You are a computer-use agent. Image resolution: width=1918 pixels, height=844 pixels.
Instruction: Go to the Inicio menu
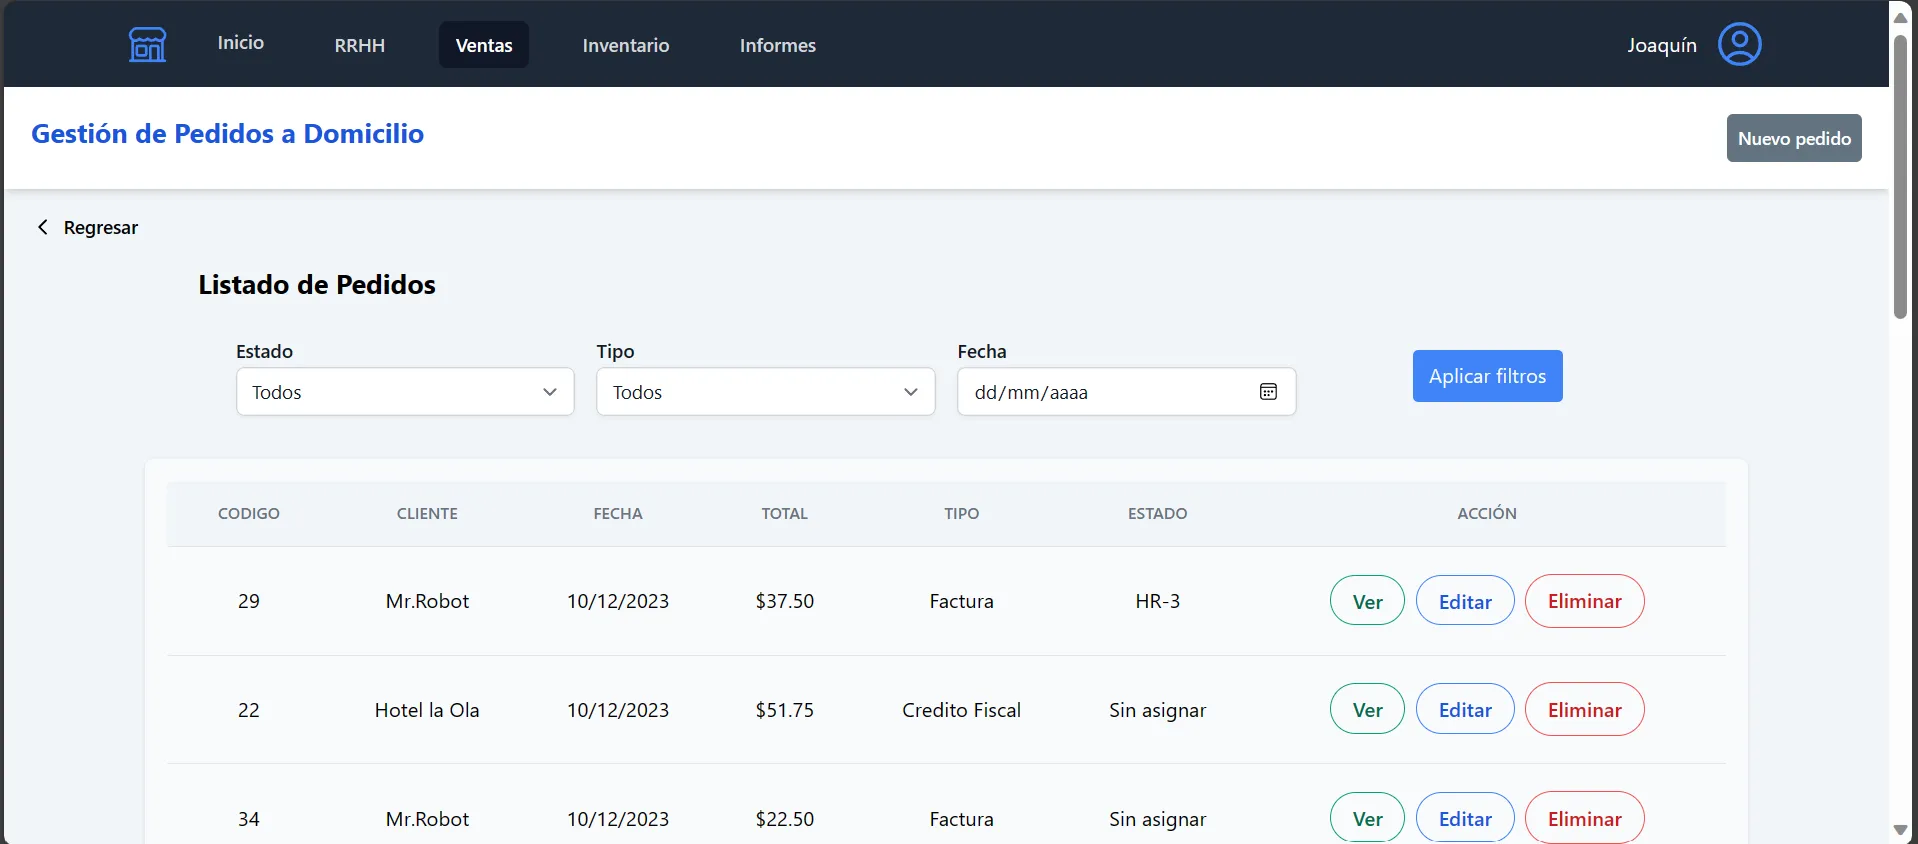241,43
